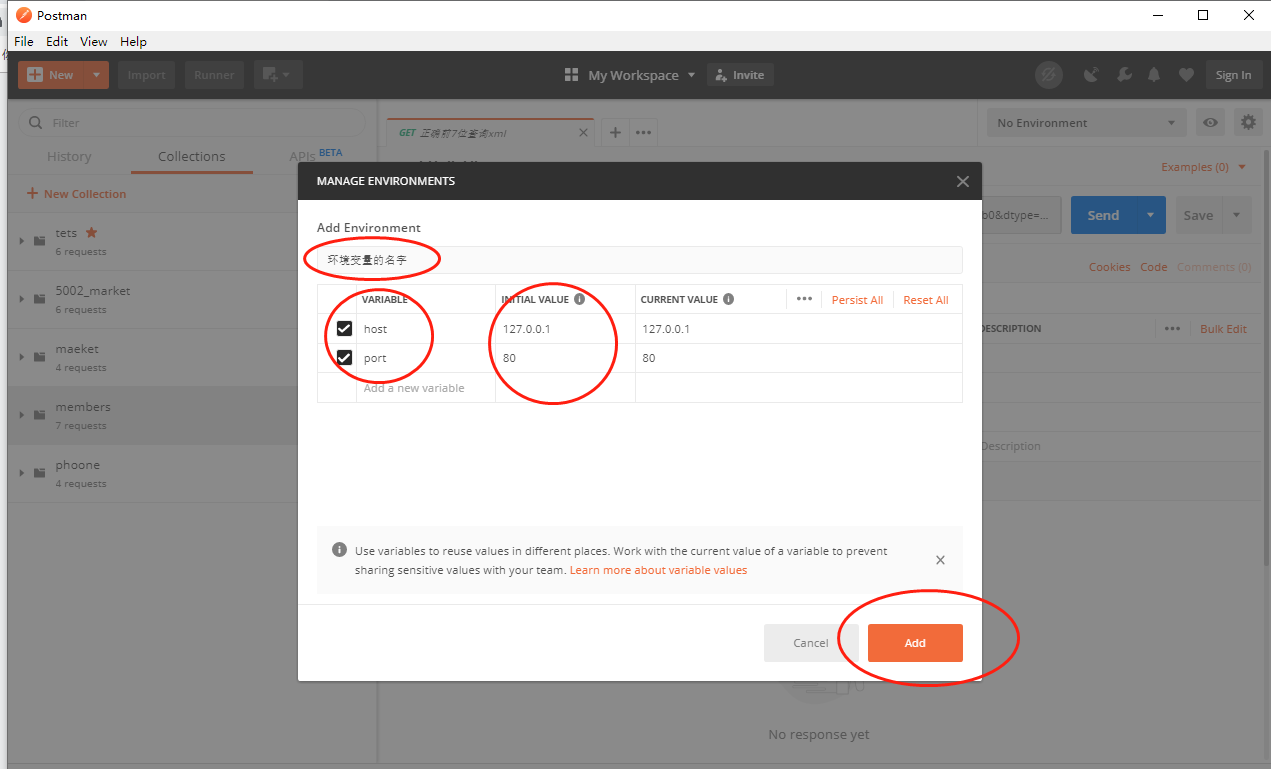Open No Environment dropdown
Image resolution: width=1271 pixels, height=769 pixels.
pos(1087,123)
